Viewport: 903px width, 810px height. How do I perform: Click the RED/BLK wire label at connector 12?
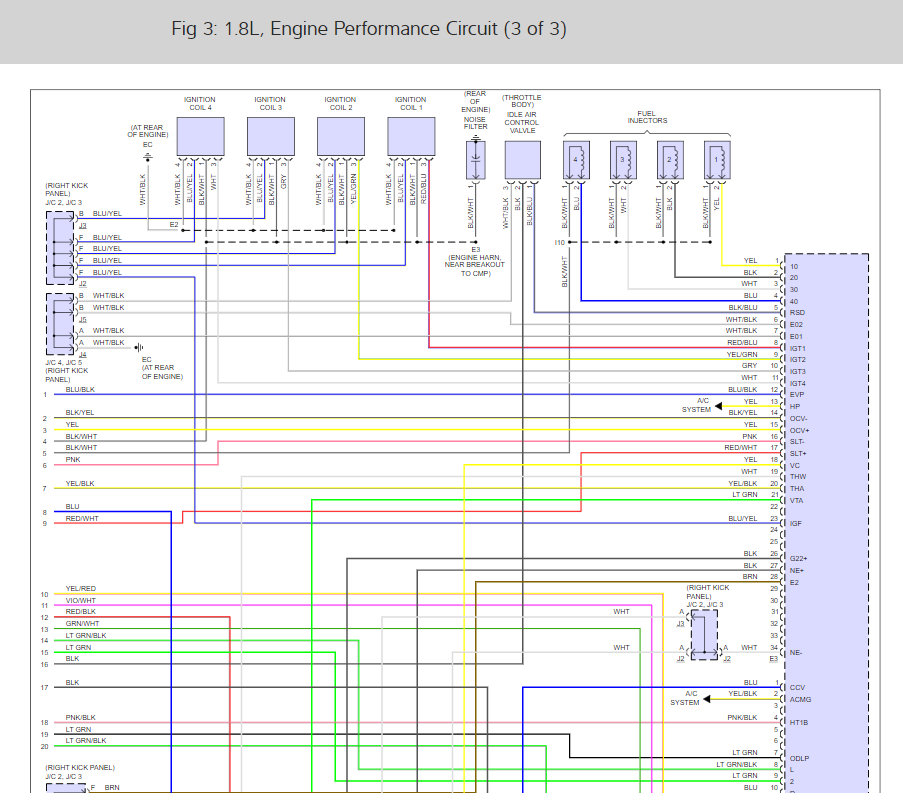[81, 611]
